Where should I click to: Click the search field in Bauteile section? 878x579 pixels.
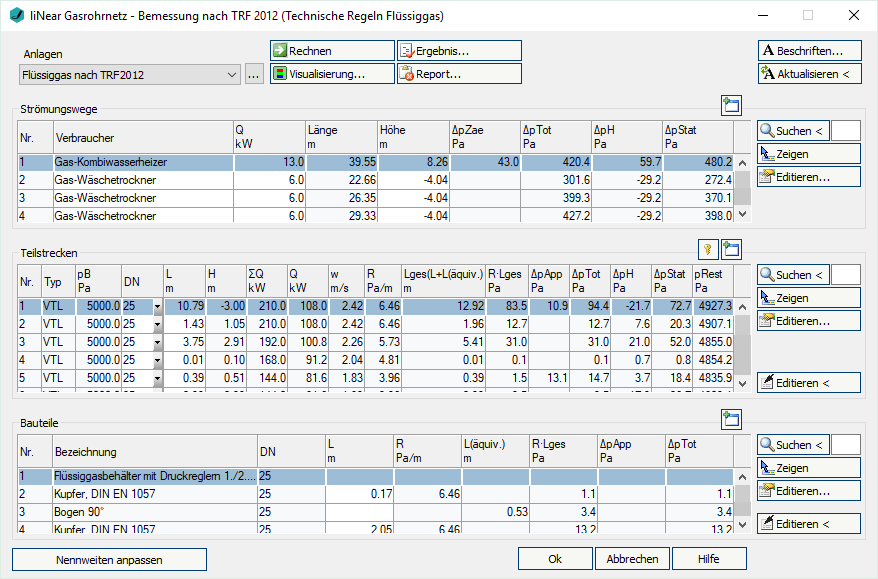[846, 445]
